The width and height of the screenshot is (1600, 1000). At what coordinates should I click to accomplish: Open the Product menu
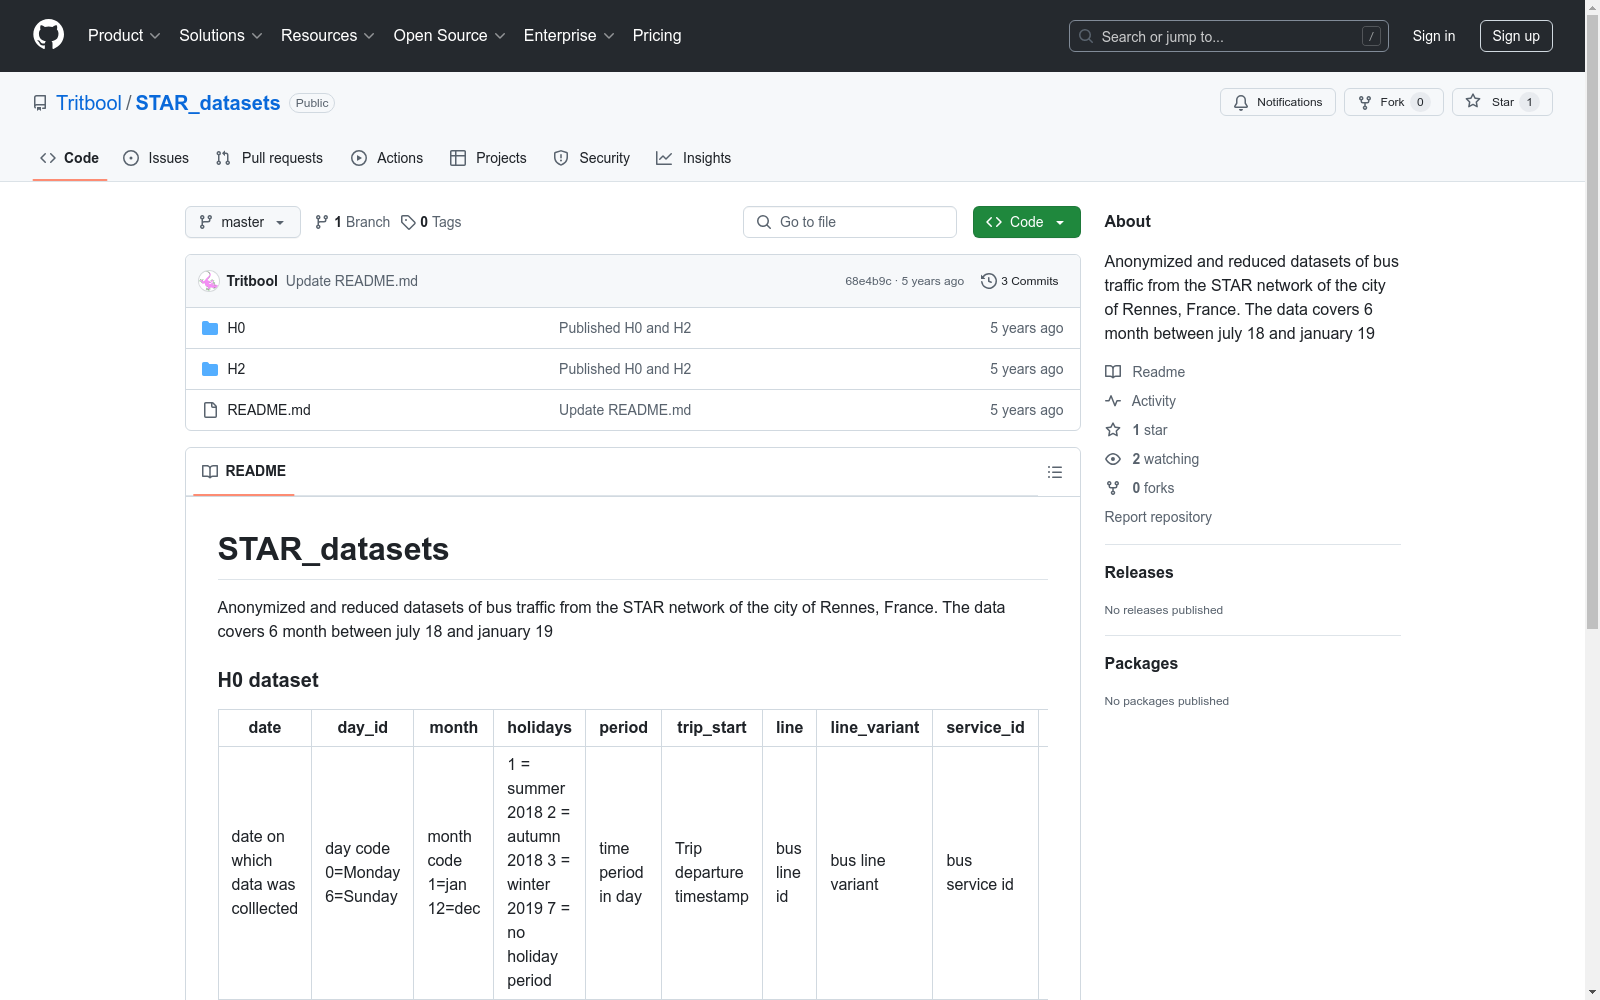124,36
